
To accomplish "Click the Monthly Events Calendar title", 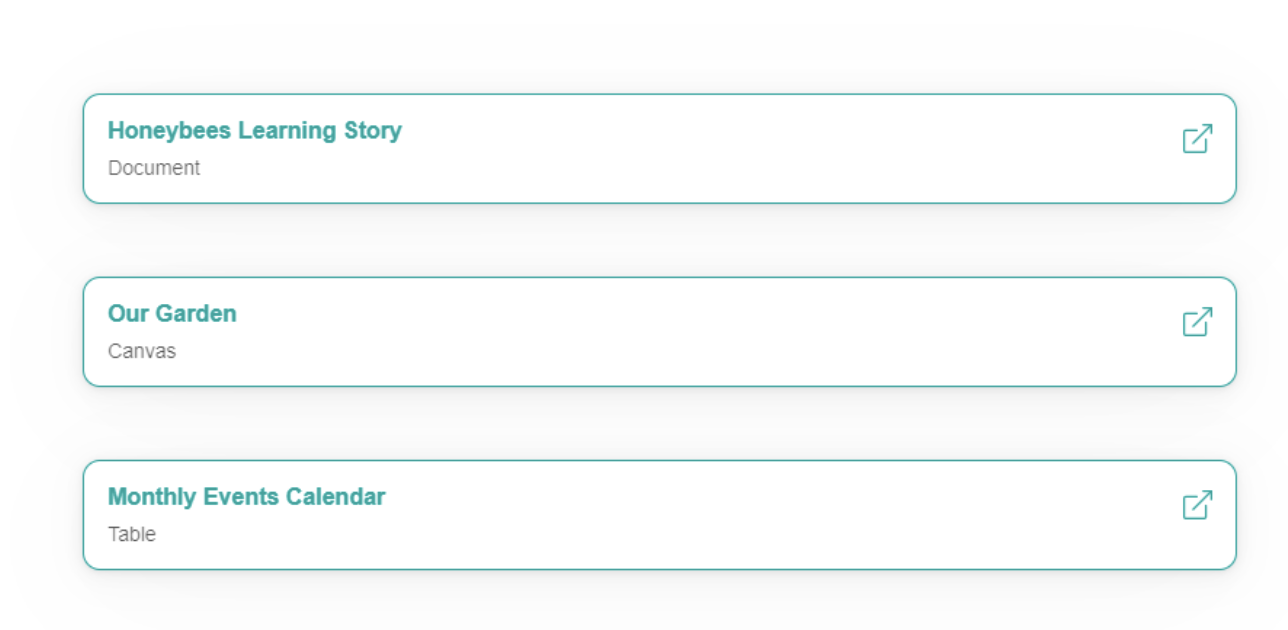I will click(x=246, y=497).
